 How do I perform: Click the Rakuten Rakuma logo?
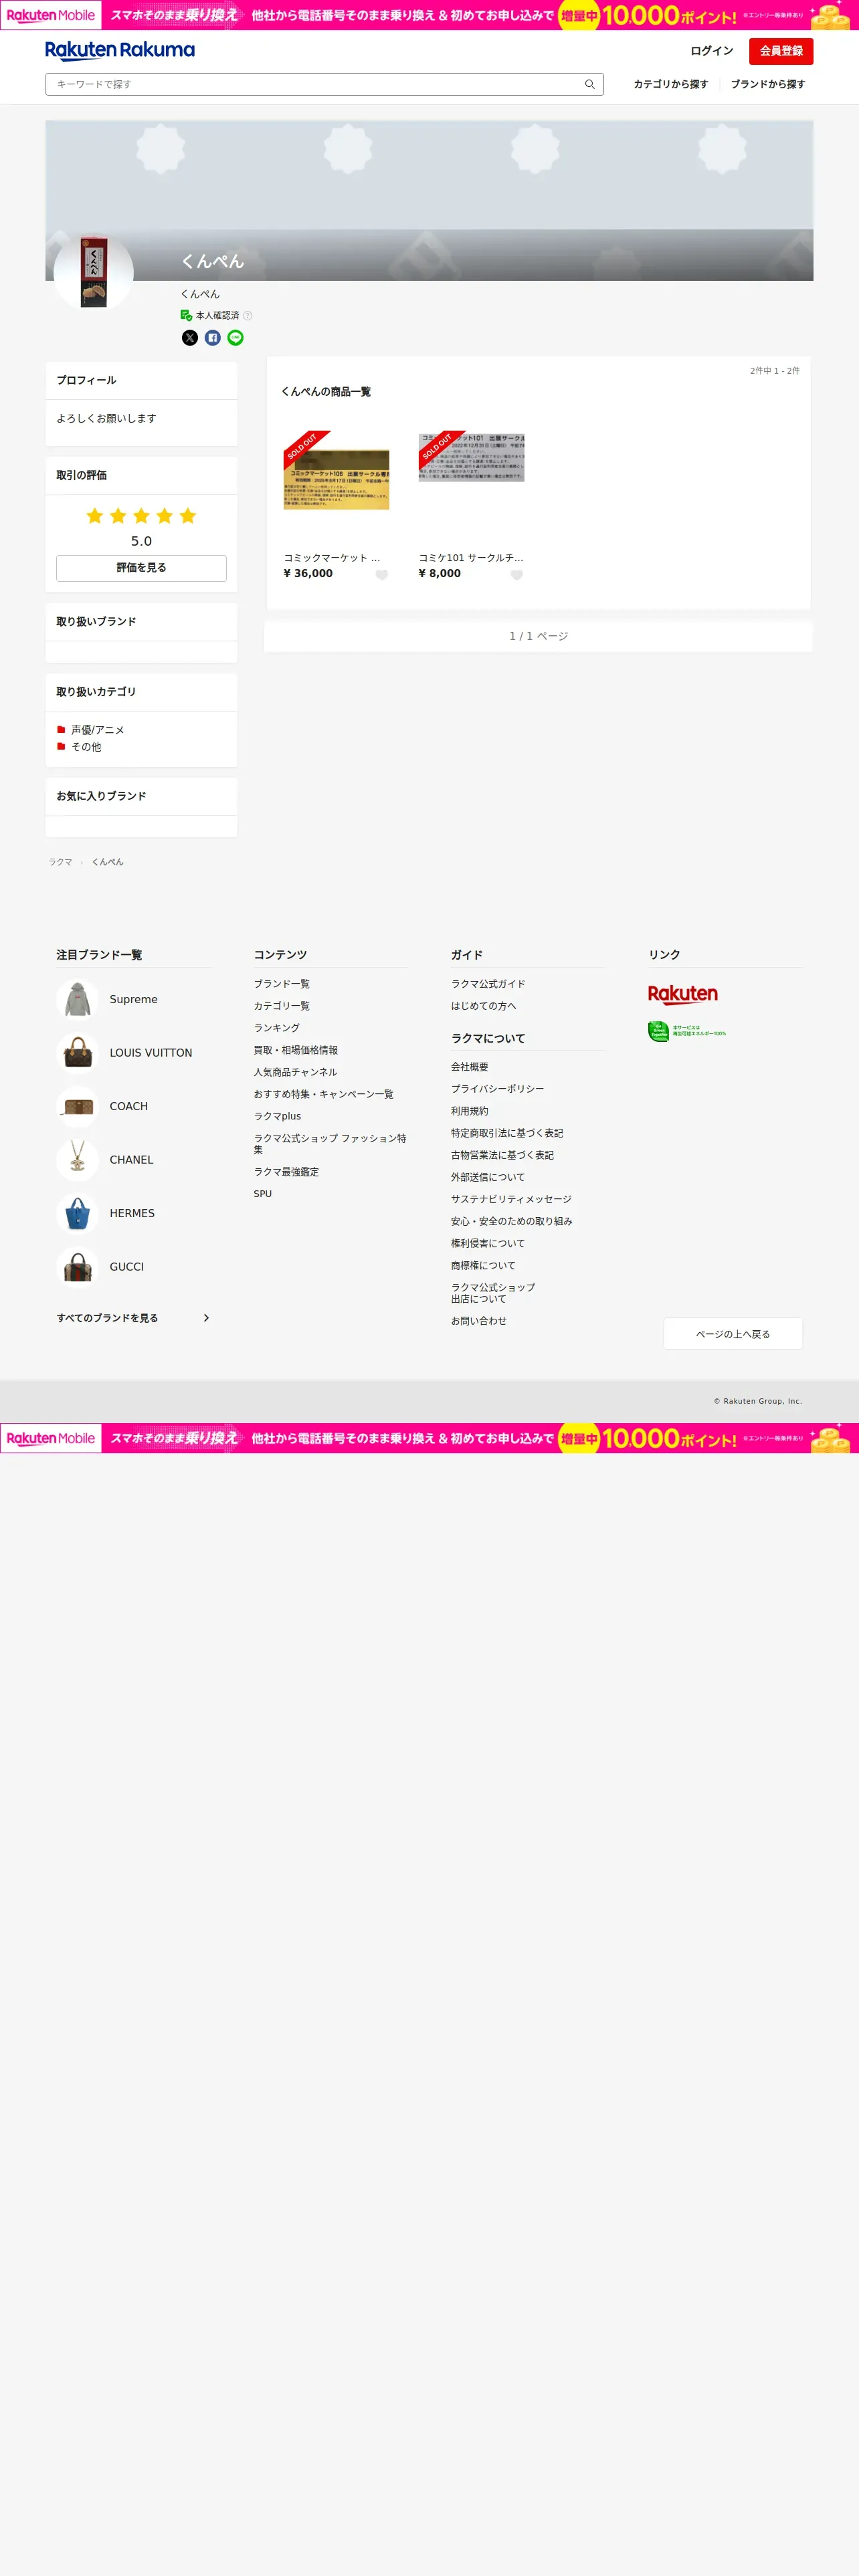pos(120,51)
